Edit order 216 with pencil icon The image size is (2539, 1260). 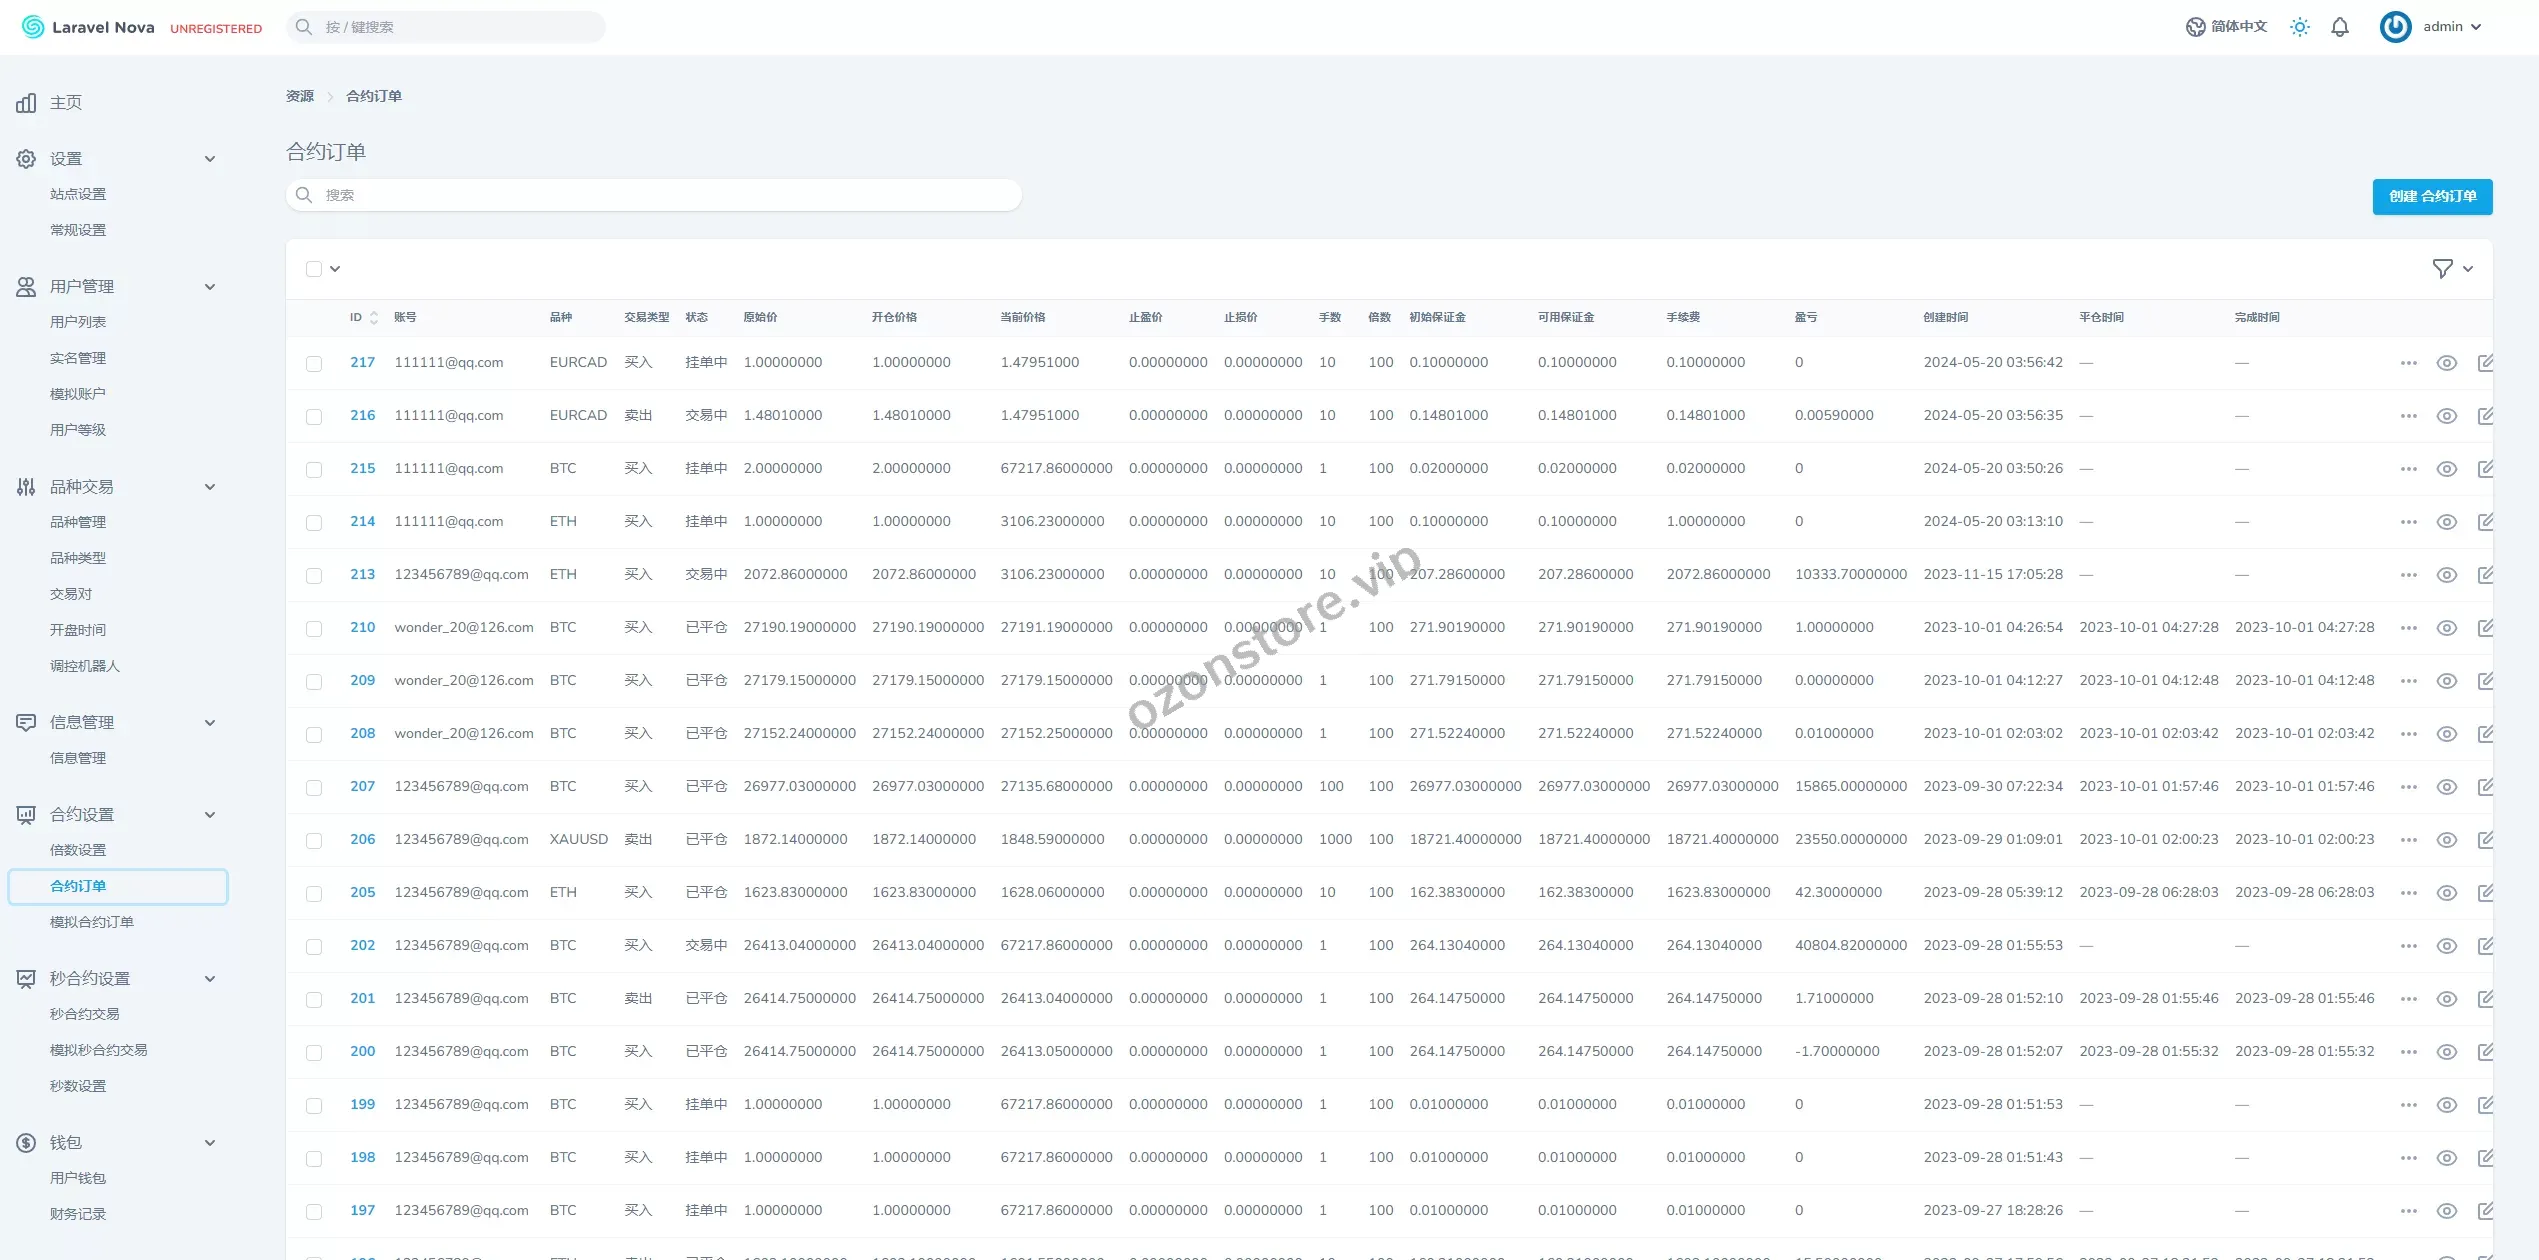tap(2485, 416)
